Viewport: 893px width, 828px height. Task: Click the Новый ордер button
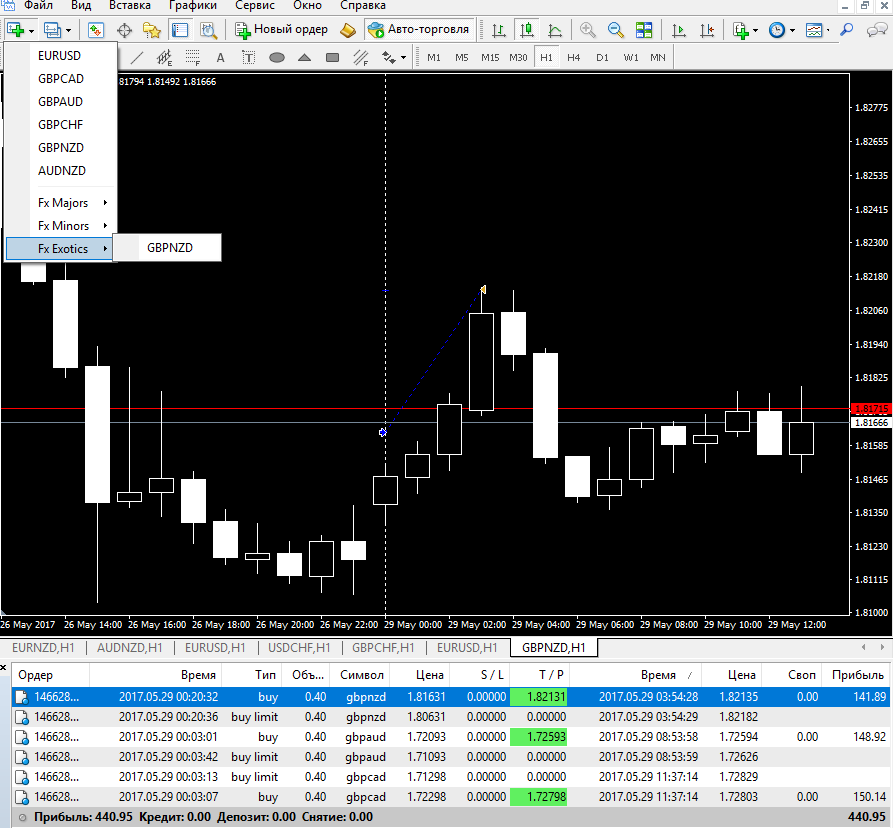281,30
